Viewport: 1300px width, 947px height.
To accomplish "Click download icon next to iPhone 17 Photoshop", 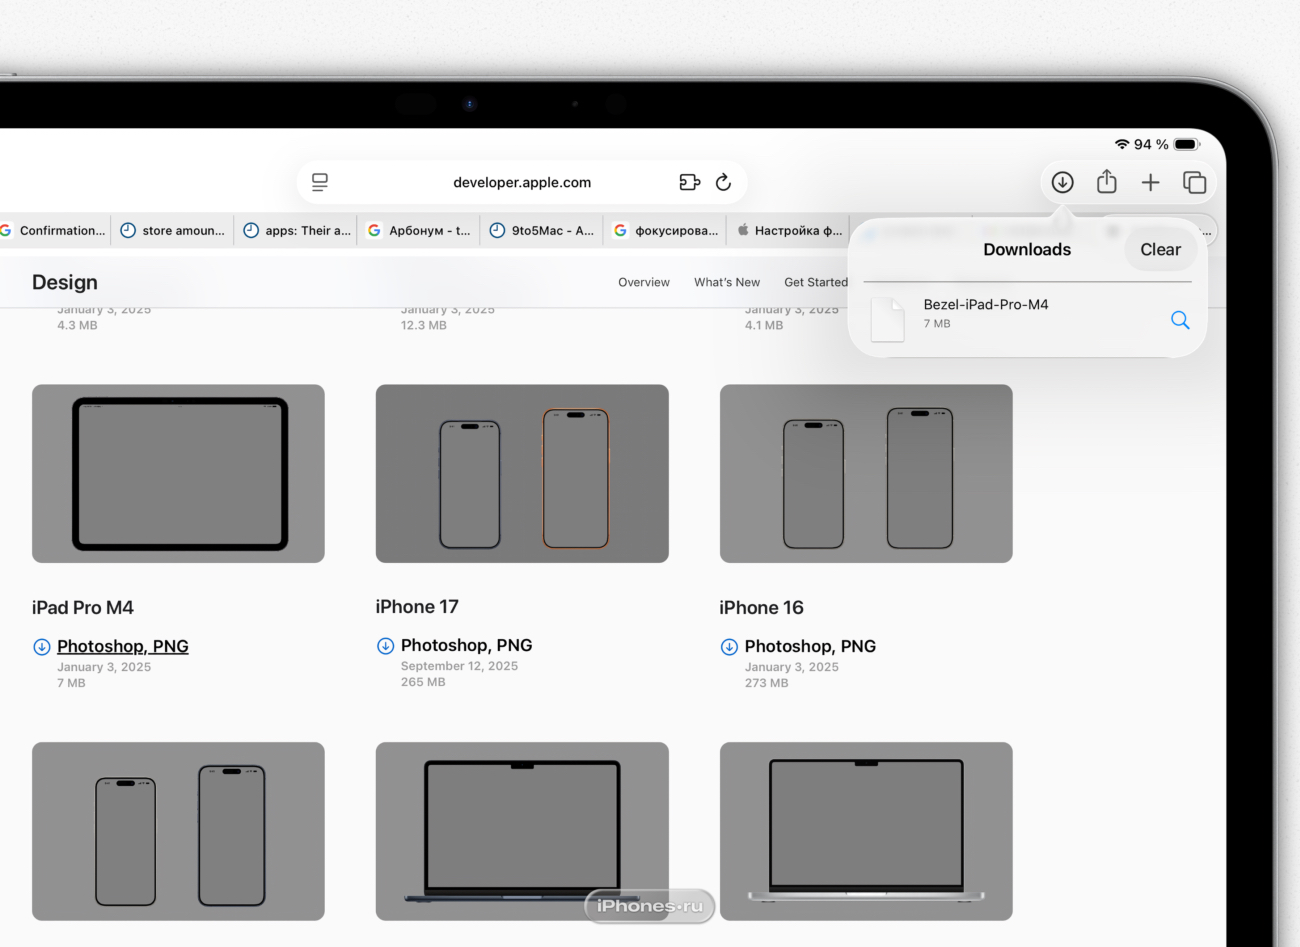I will coord(385,646).
